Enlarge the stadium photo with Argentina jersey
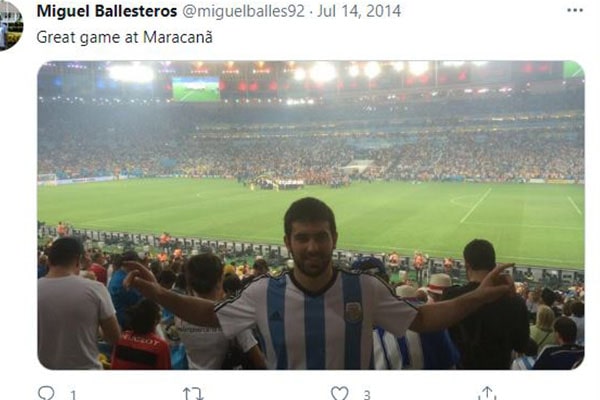 coord(311,215)
